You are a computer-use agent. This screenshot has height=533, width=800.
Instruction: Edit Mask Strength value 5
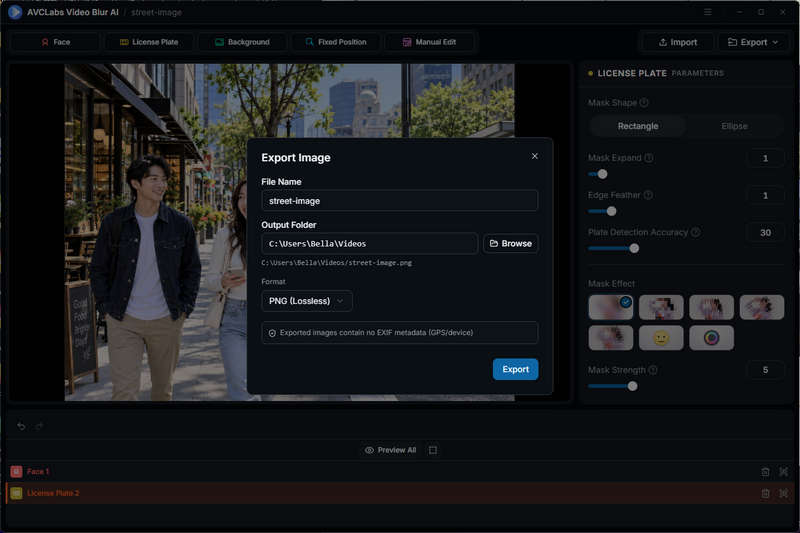[x=765, y=370]
